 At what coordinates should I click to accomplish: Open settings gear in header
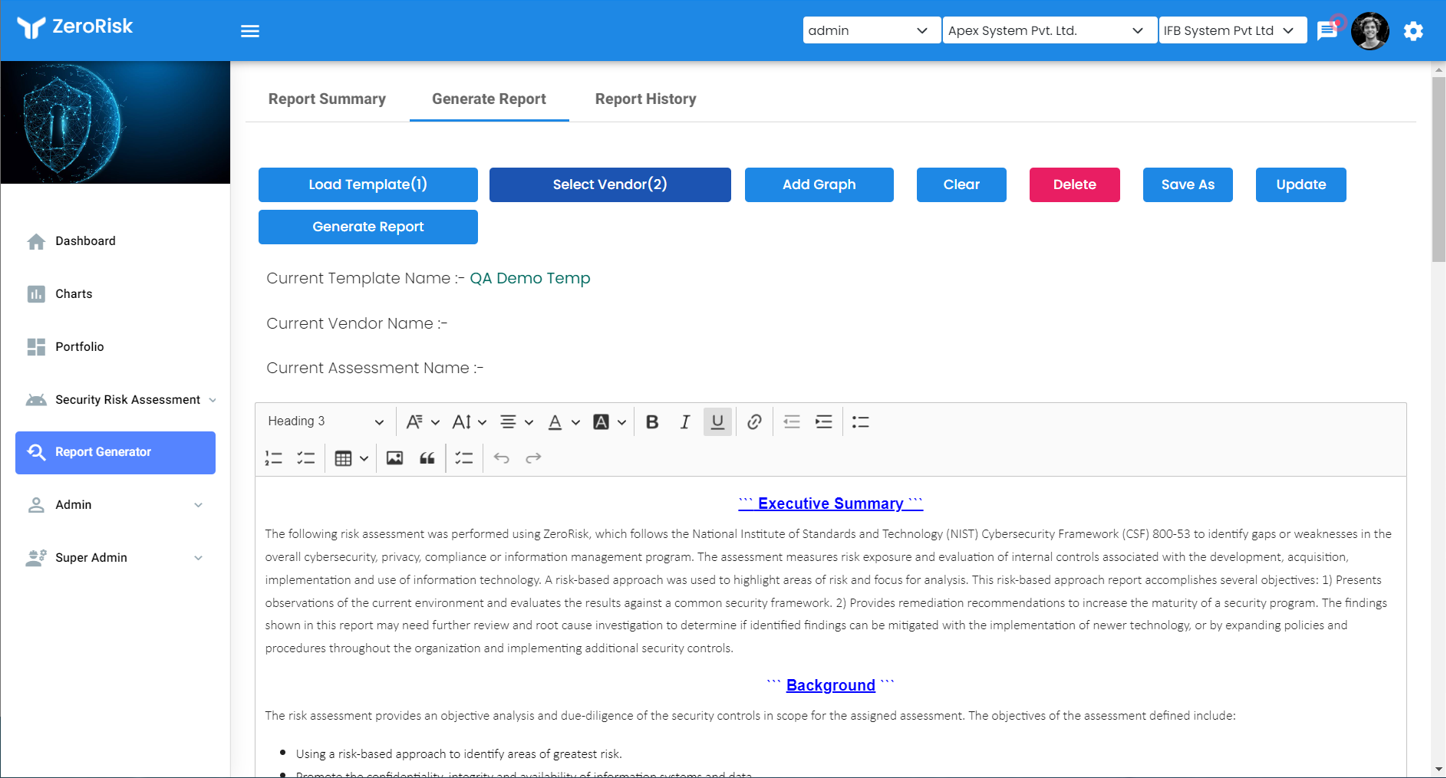point(1413,31)
